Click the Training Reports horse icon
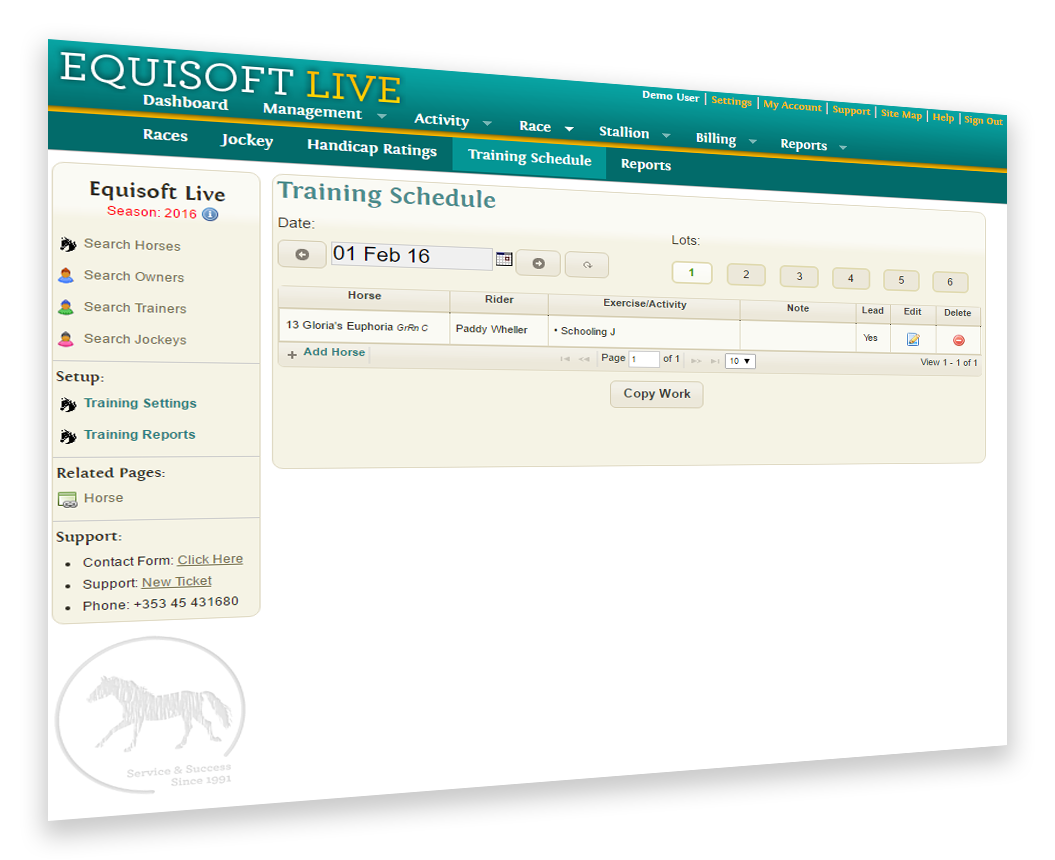 pos(68,436)
